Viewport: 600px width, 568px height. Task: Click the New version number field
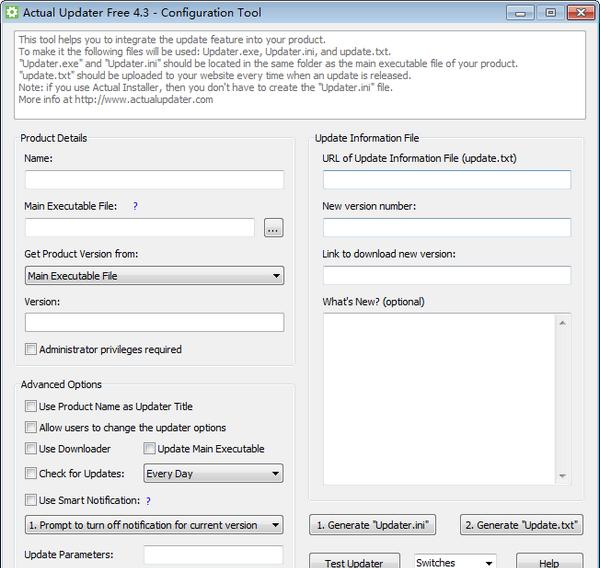click(x=446, y=228)
